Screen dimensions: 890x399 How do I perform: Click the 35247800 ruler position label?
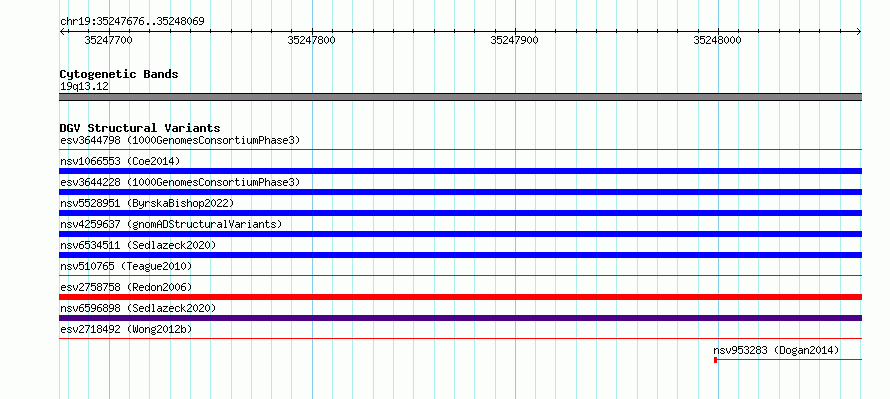coord(311,40)
